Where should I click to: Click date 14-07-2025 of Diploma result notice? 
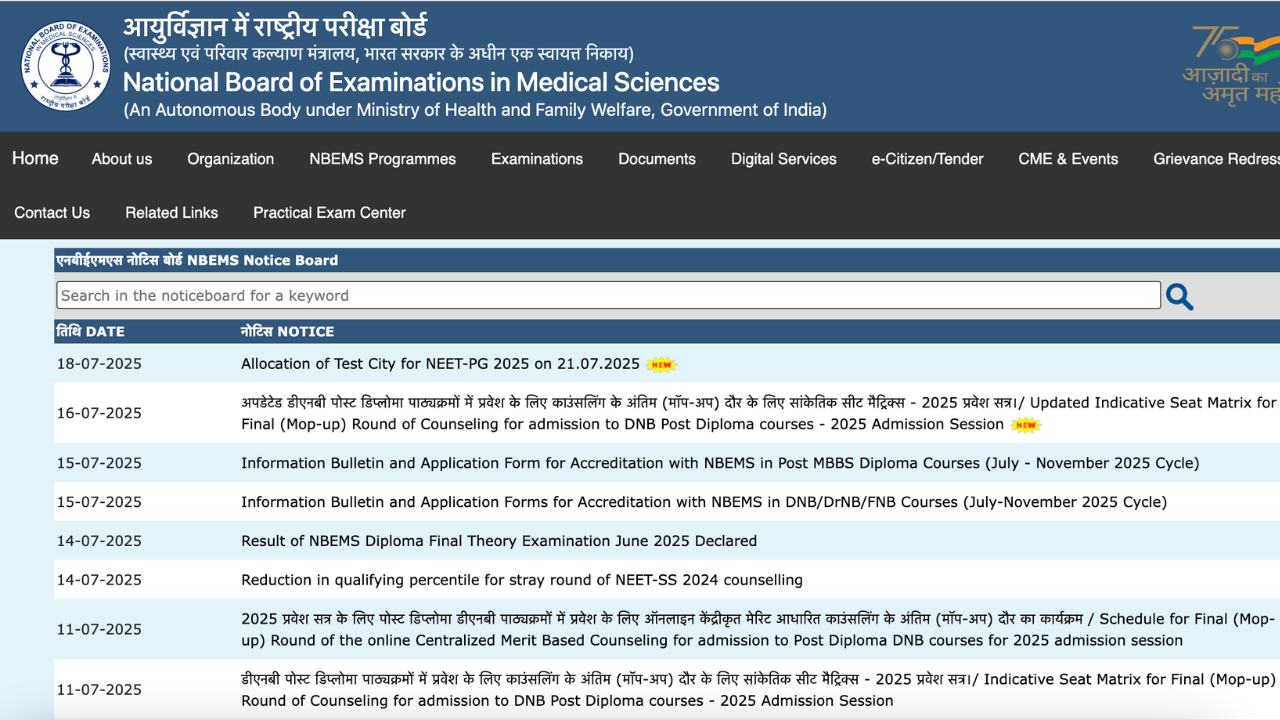pos(99,541)
